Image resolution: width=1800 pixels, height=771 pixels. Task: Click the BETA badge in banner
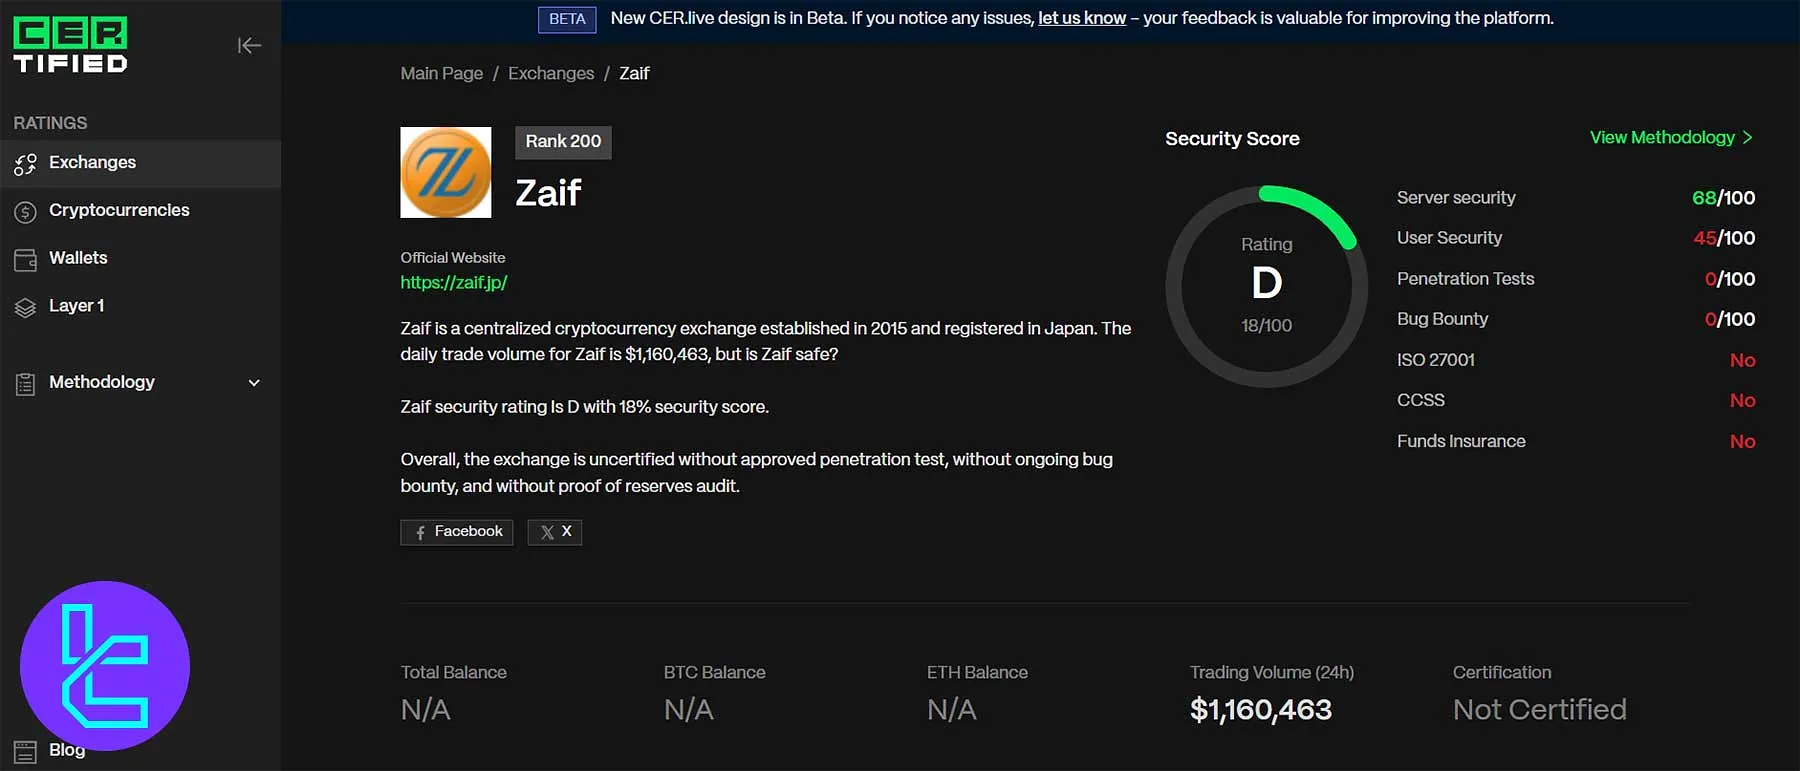pos(567,19)
